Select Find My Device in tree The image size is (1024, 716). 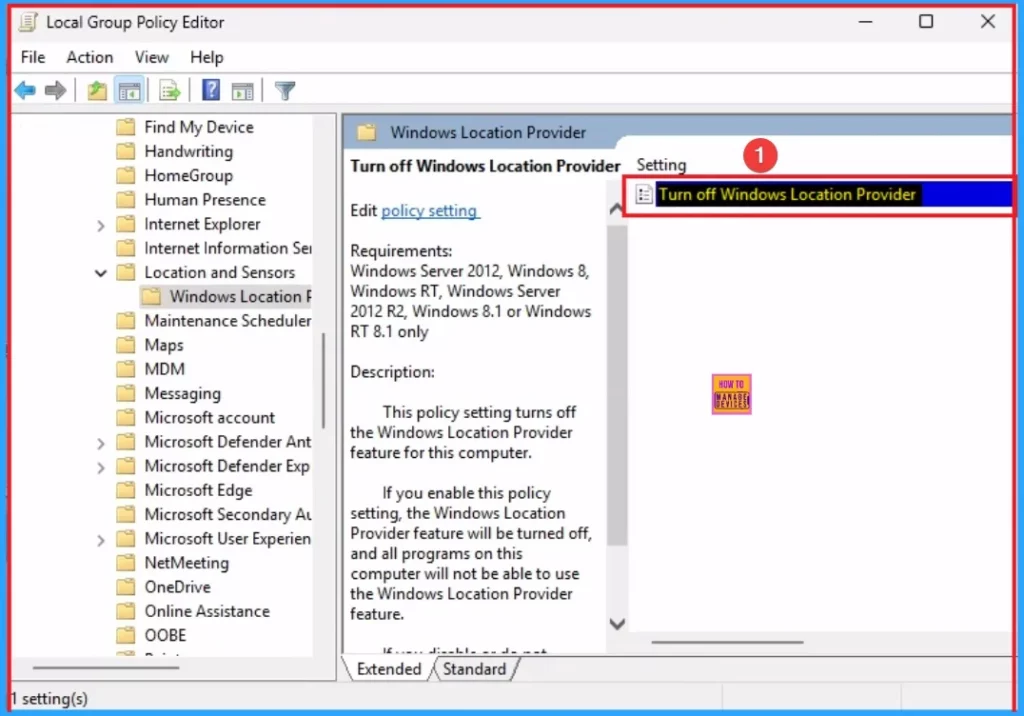coord(199,127)
